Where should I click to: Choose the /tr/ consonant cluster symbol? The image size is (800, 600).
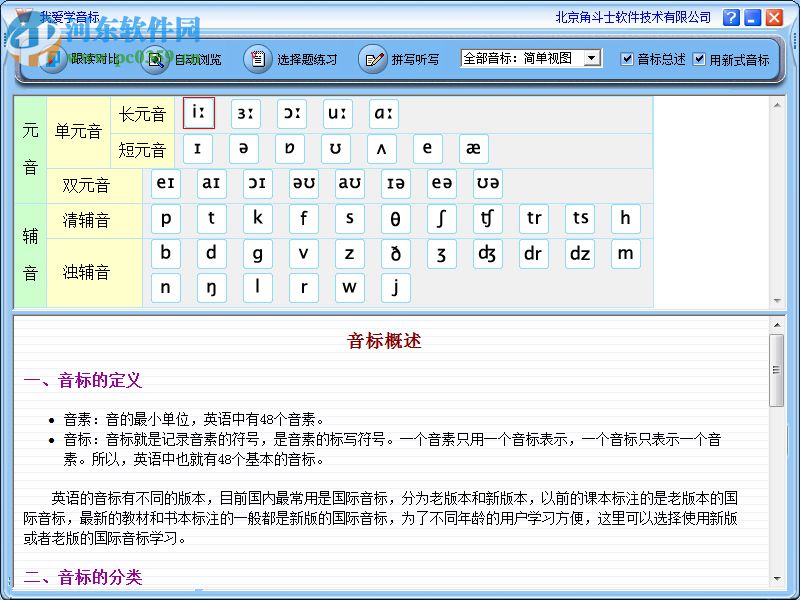coord(533,219)
